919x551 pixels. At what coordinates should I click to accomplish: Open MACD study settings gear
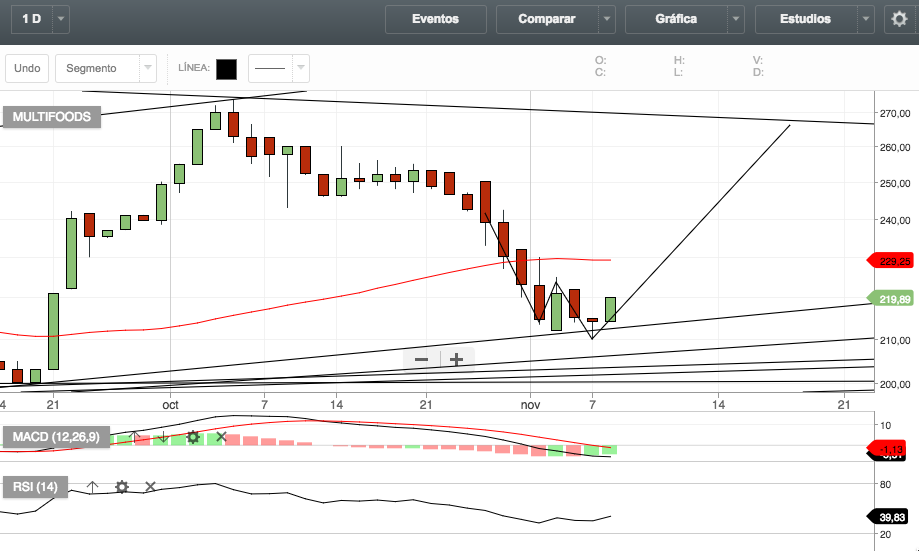point(193,437)
